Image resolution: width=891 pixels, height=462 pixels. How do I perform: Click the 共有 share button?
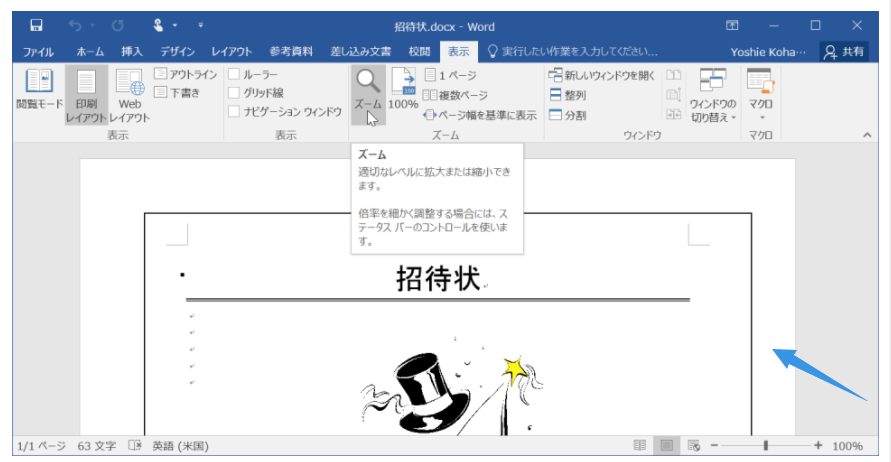(844, 52)
